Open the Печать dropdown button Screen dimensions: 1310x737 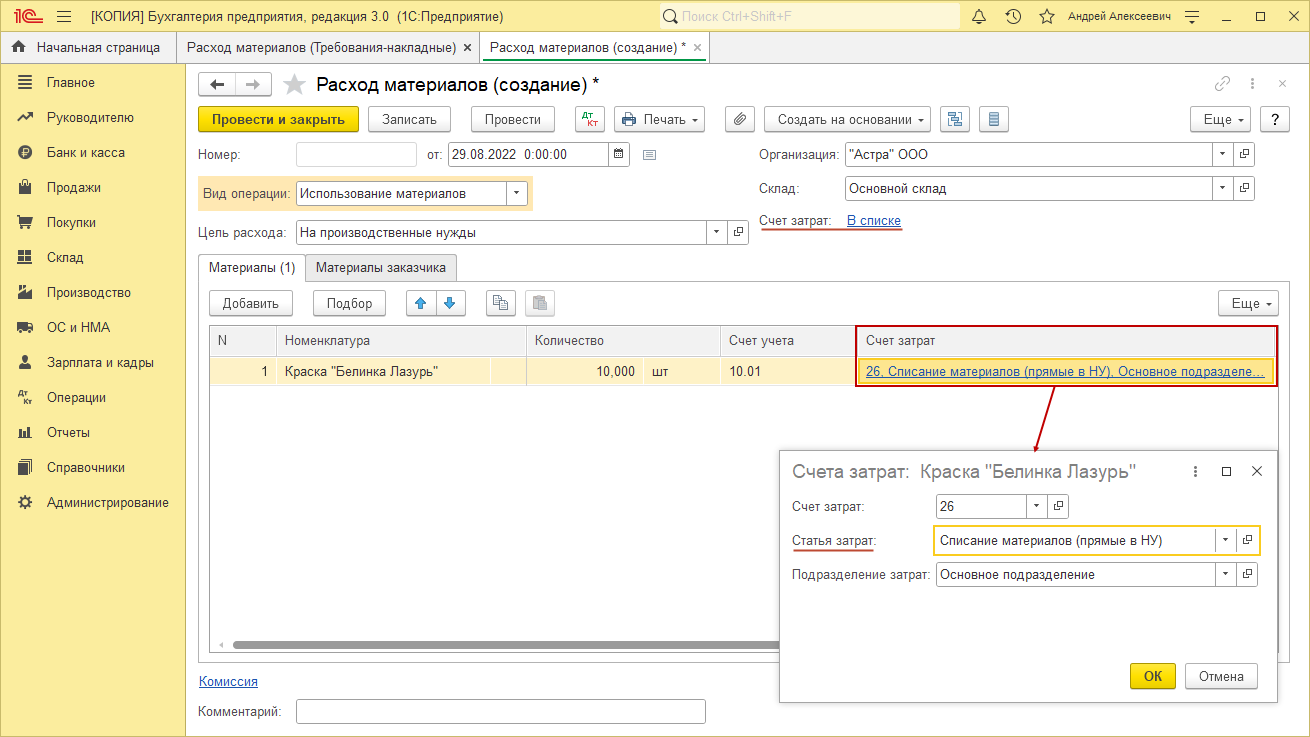pos(659,119)
